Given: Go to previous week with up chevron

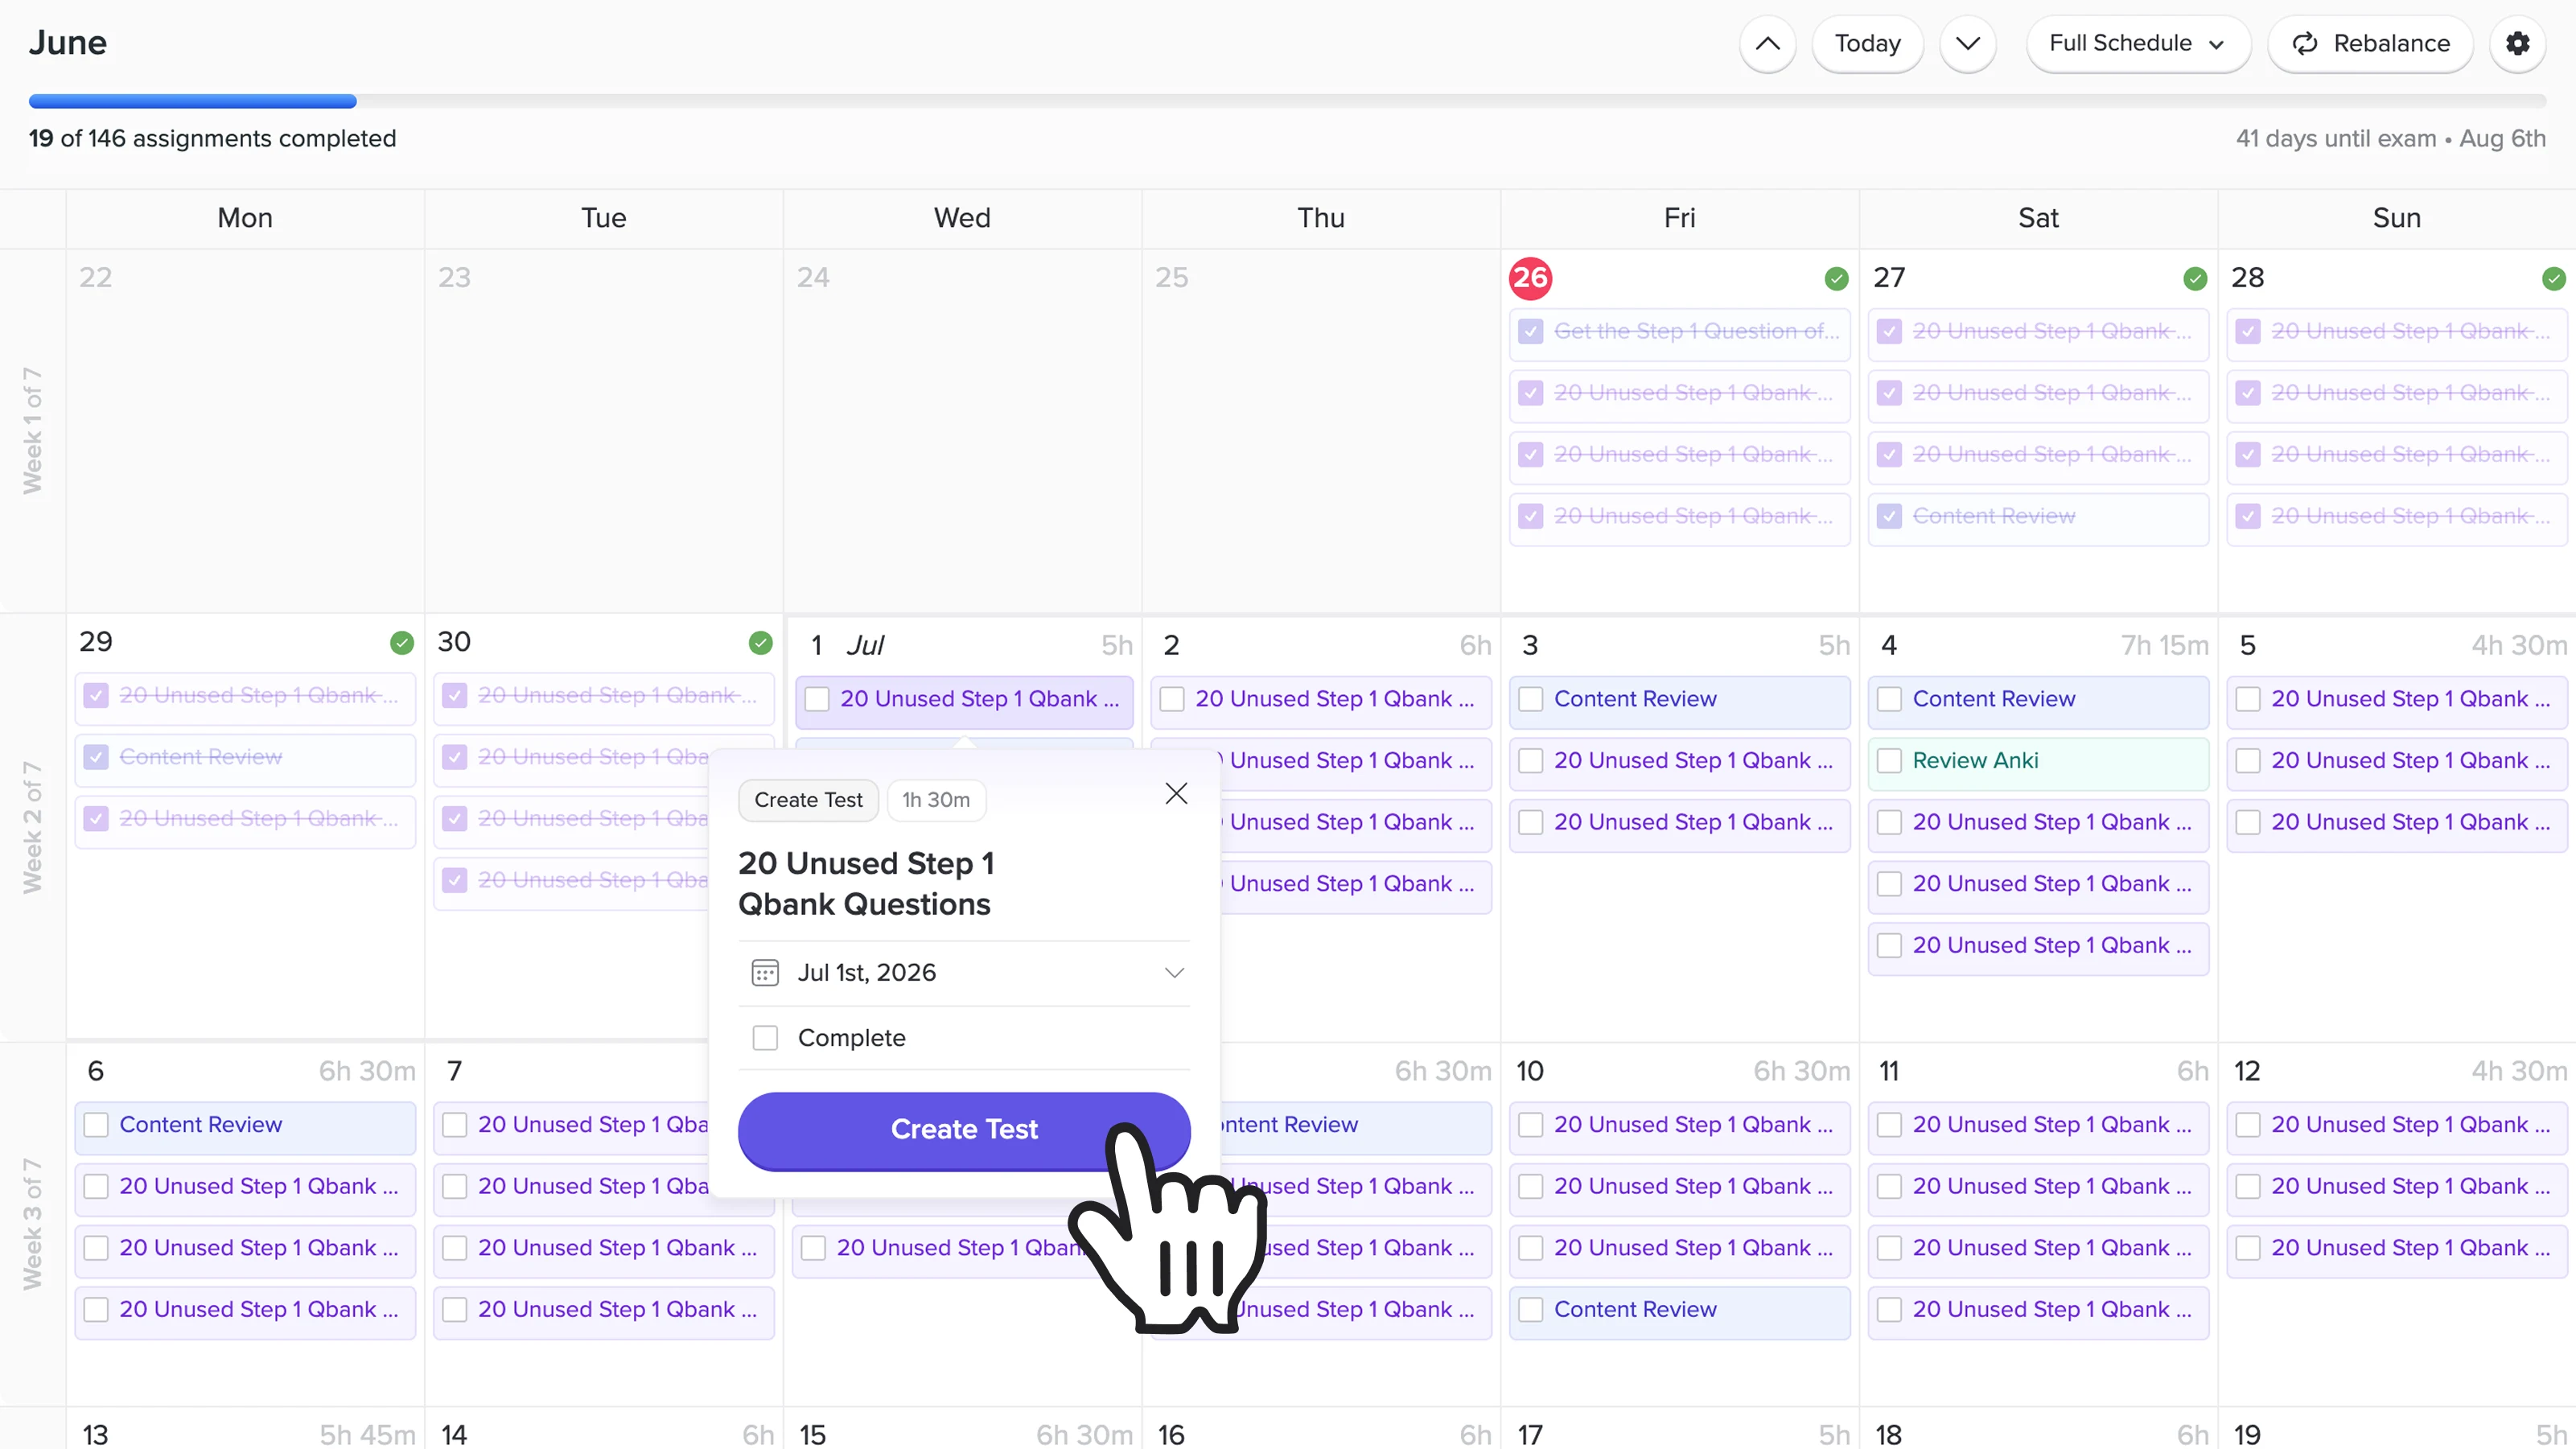Looking at the screenshot, I should click(1767, 43).
